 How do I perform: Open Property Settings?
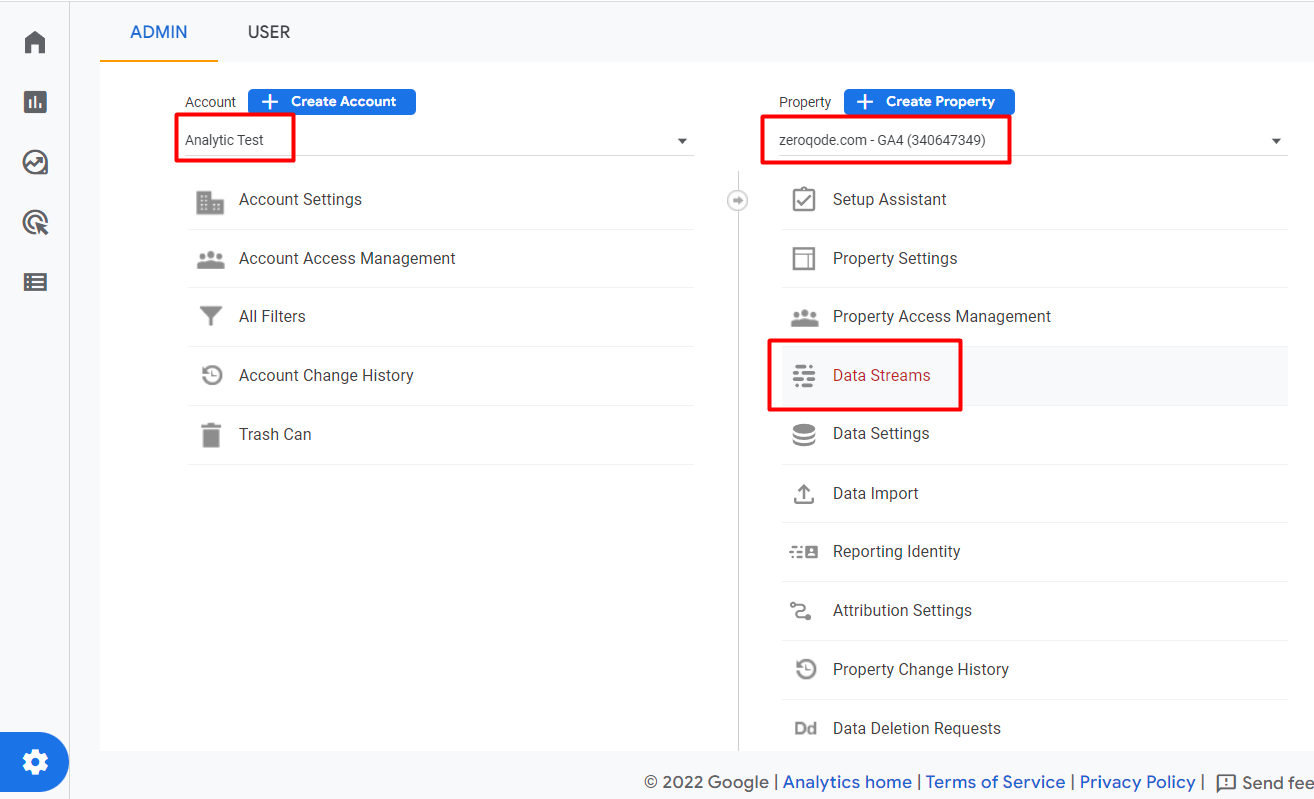(895, 259)
